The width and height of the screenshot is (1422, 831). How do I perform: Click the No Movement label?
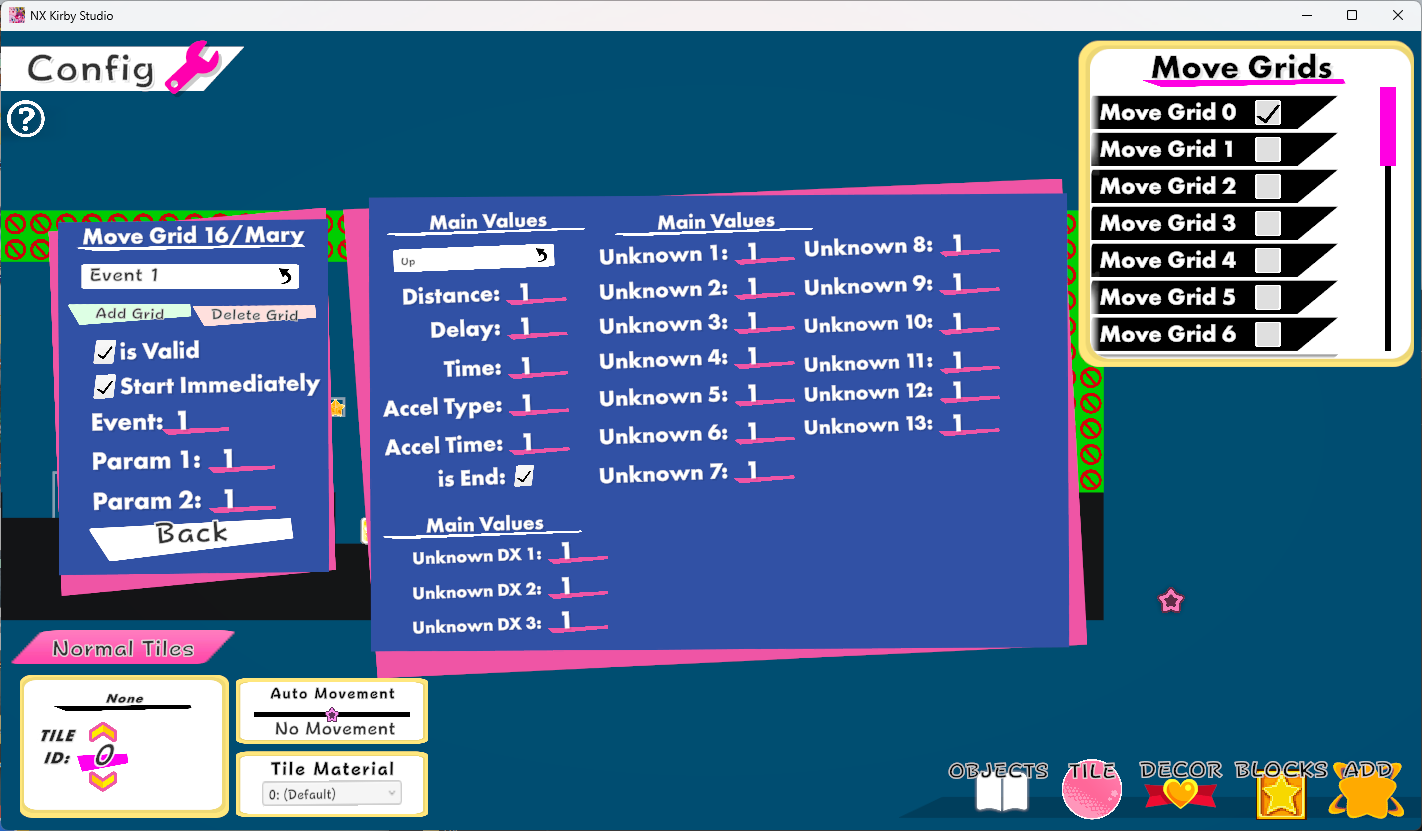[x=335, y=729]
